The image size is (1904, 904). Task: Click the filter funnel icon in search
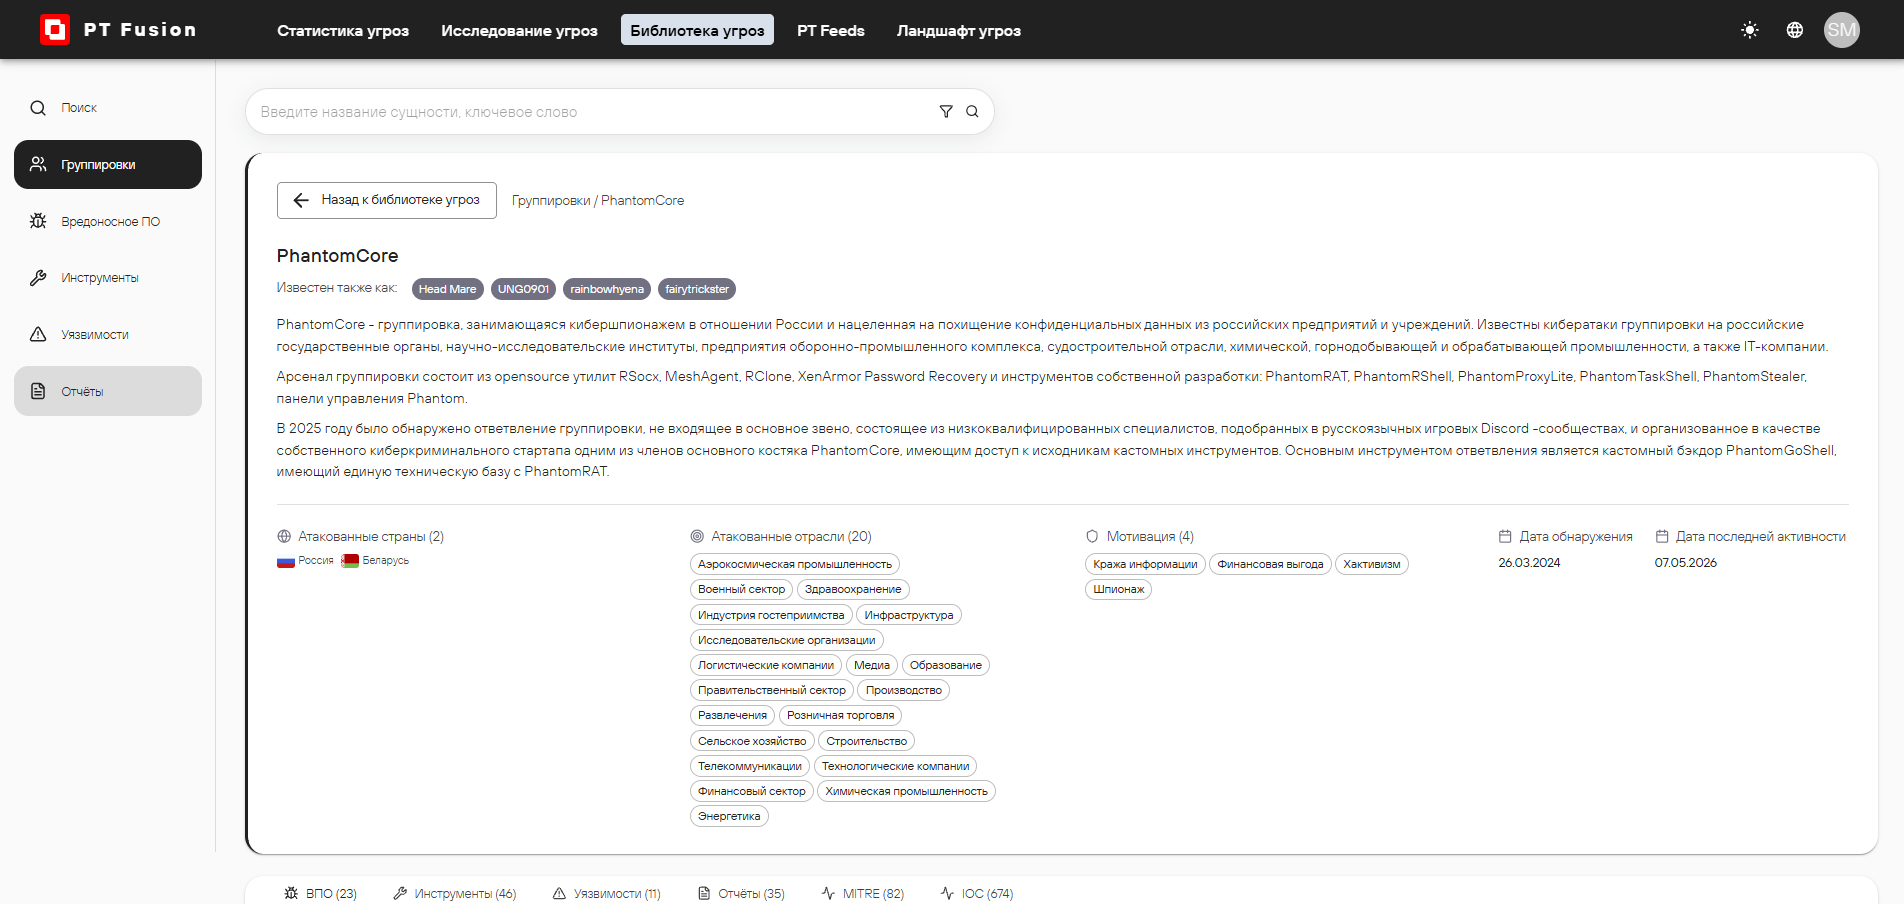946,112
